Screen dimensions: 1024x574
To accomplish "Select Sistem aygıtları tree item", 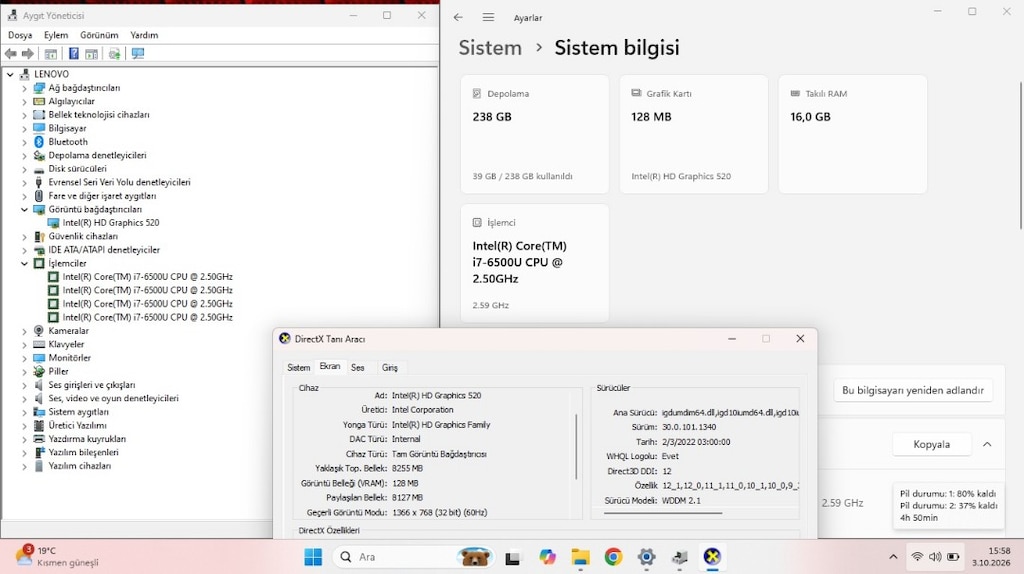I will (x=78, y=412).
